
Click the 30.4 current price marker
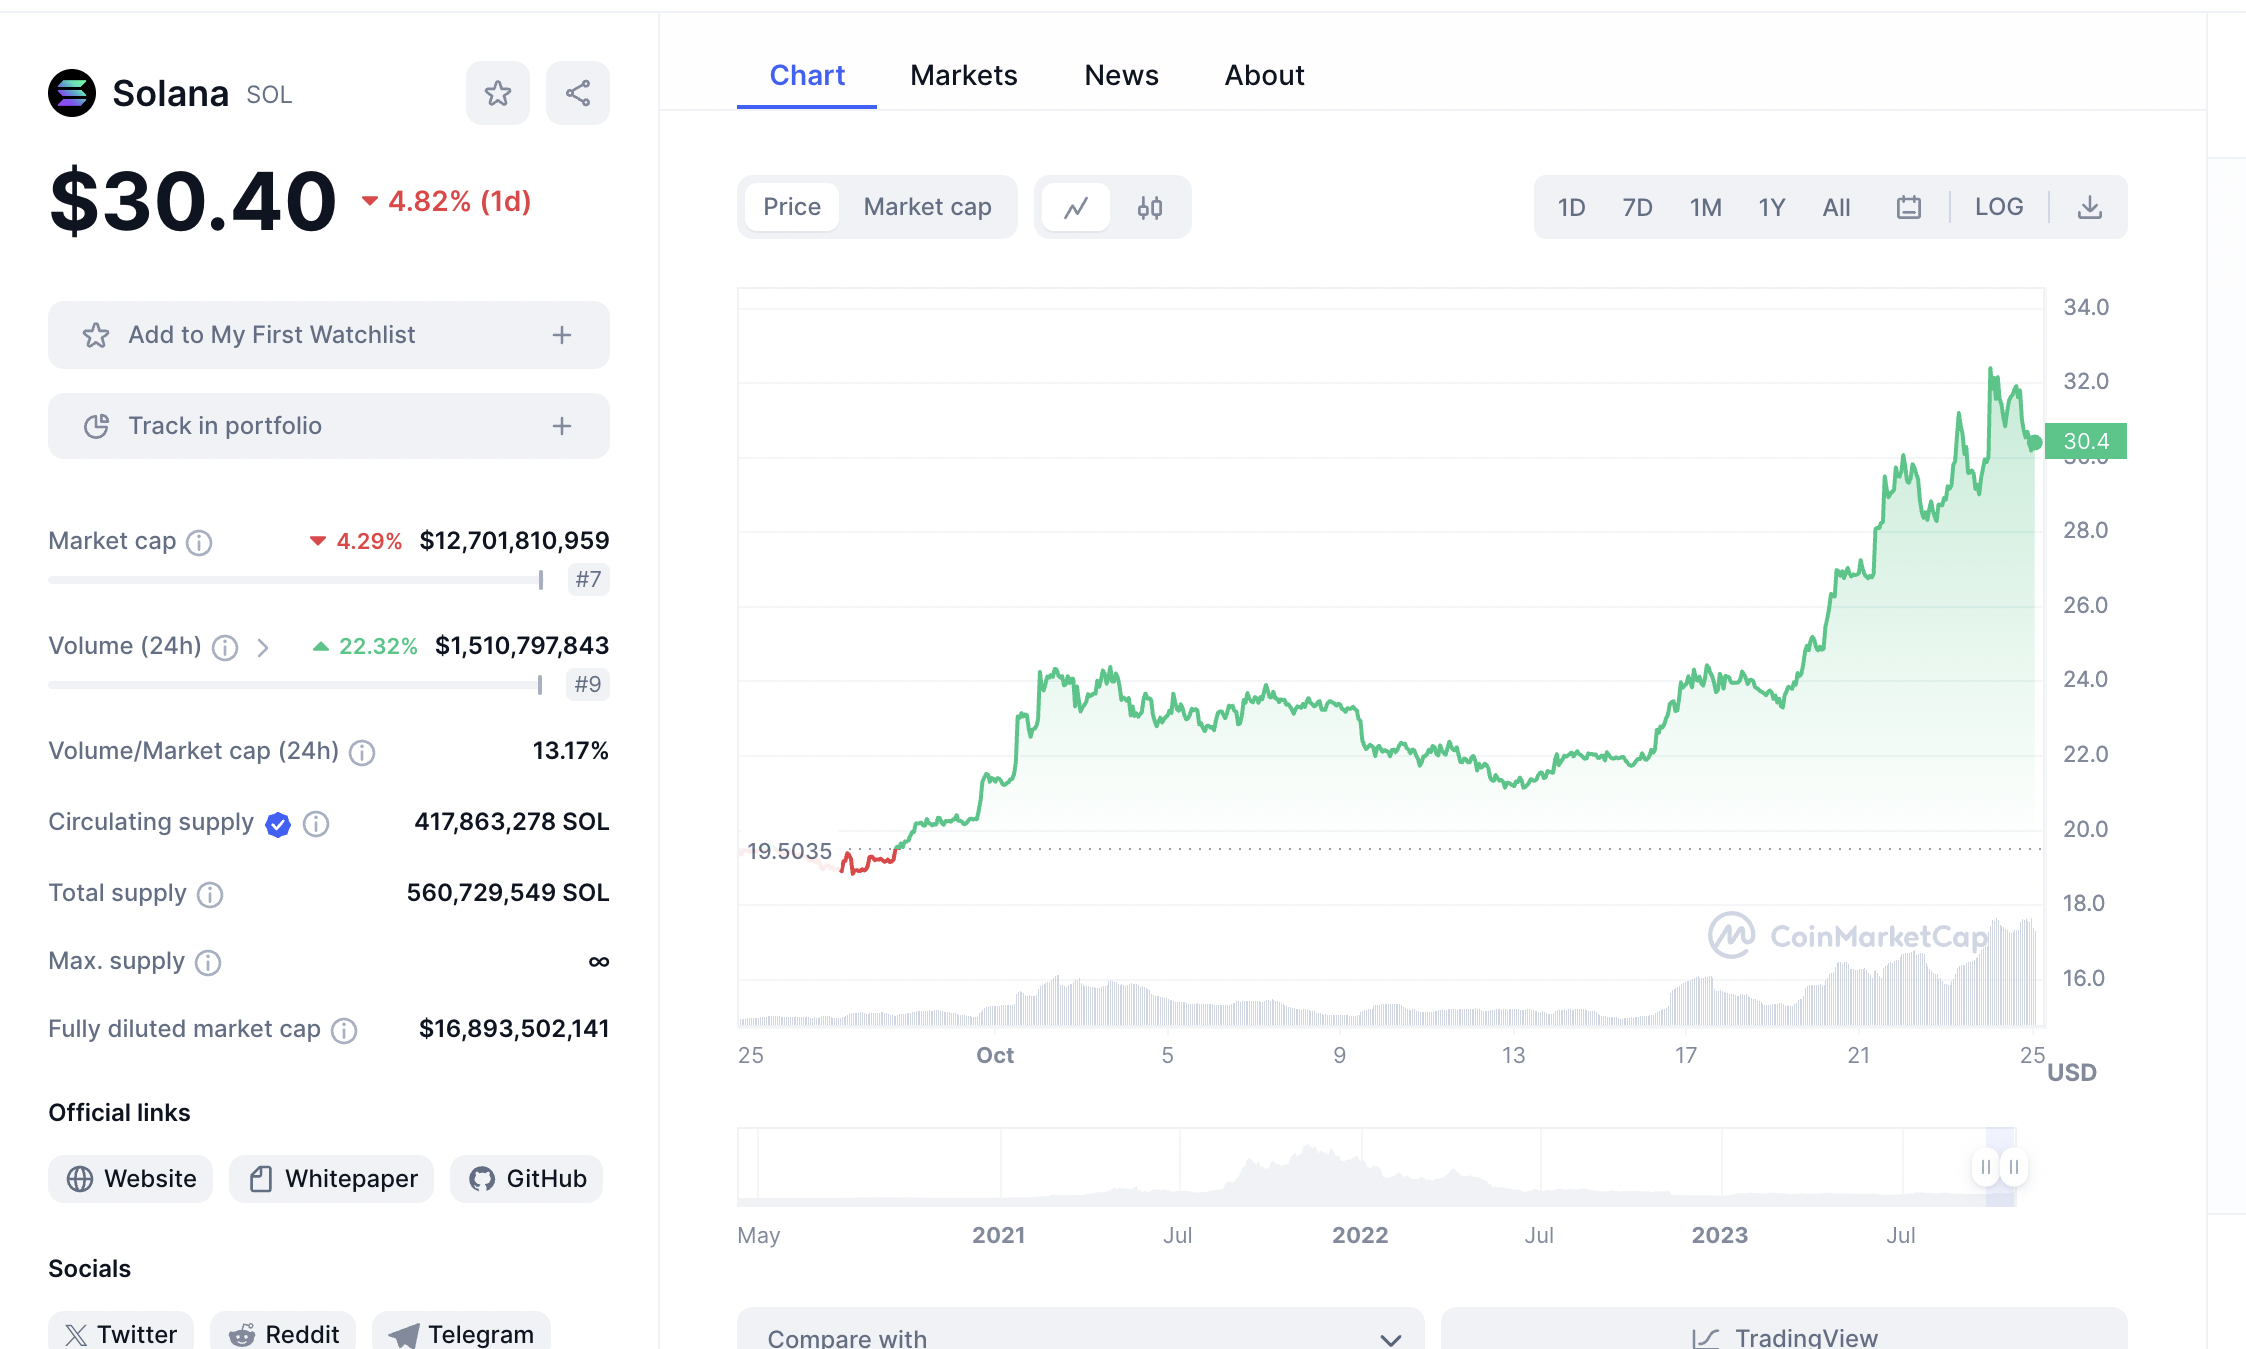2086,441
